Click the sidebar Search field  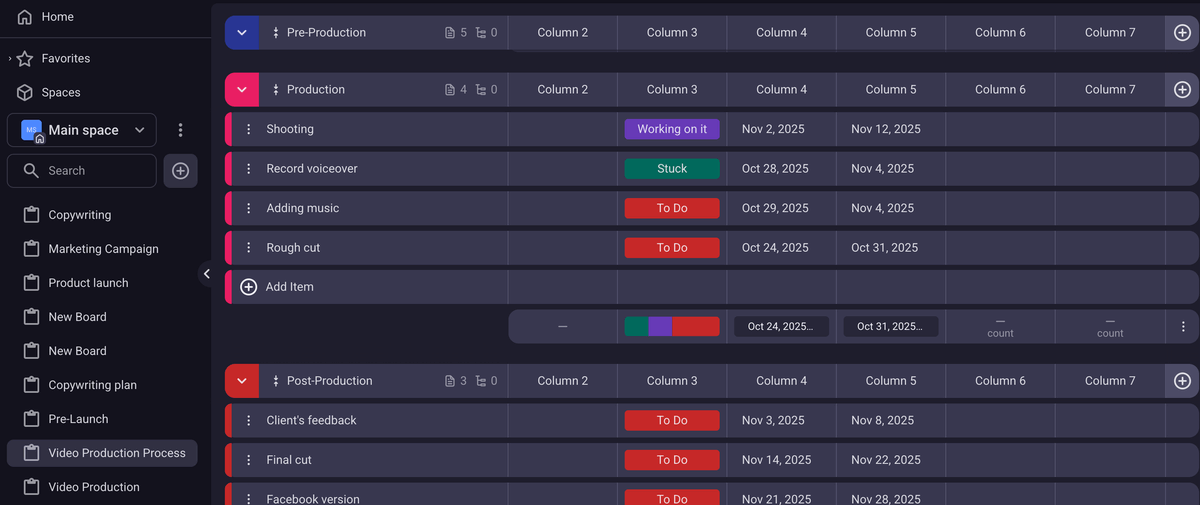(82, 171)
